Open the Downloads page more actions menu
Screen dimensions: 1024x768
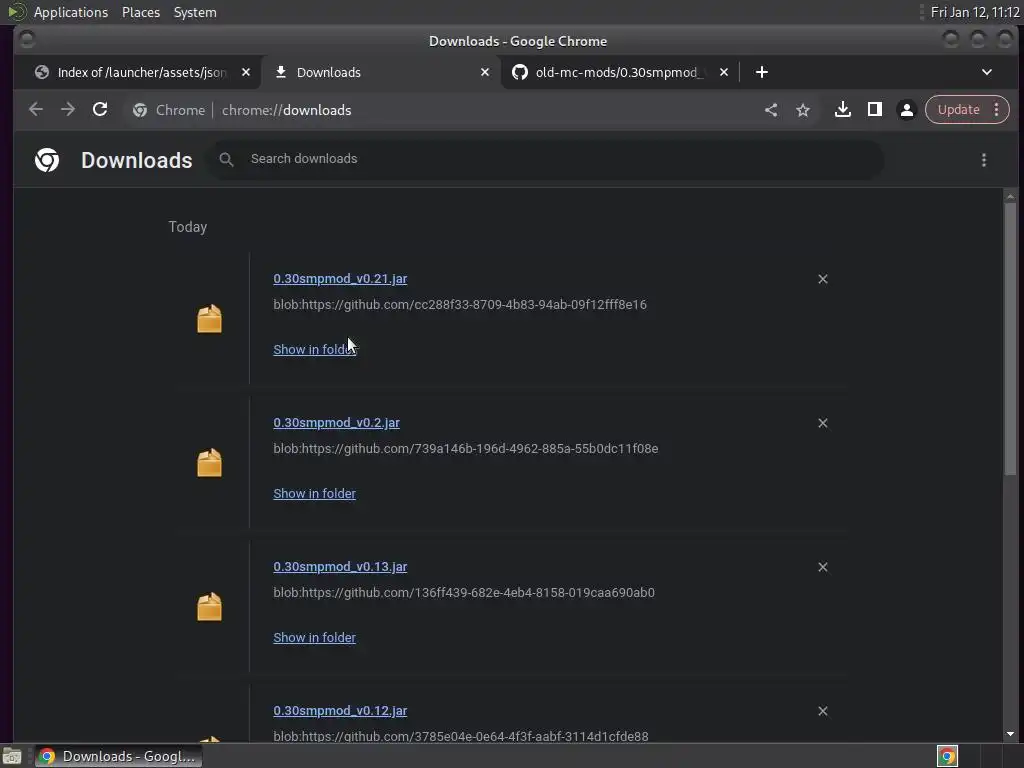984,160
